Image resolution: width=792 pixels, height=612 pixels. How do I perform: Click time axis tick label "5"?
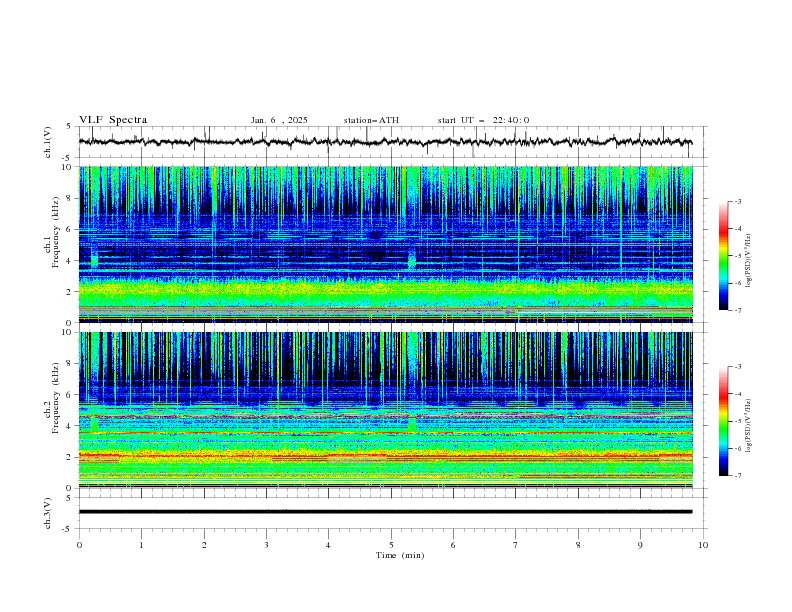(391, 545)
